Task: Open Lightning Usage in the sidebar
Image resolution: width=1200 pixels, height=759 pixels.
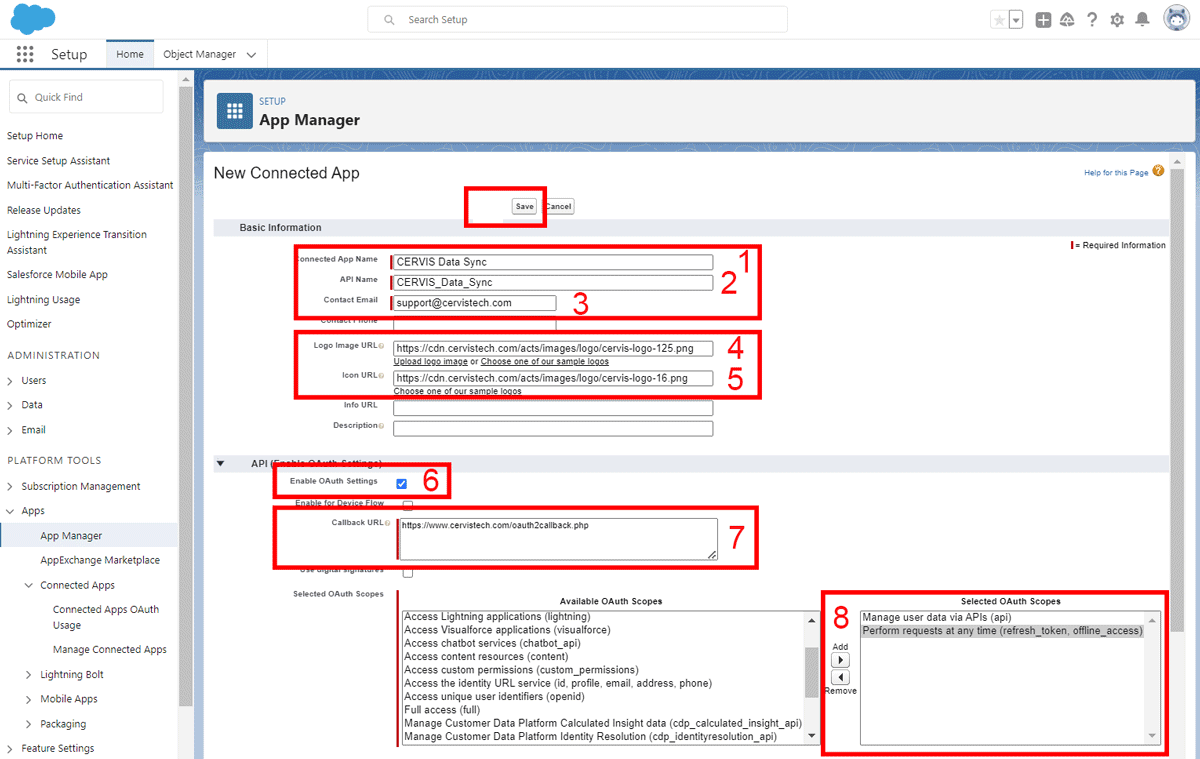Action: (43, 300)
